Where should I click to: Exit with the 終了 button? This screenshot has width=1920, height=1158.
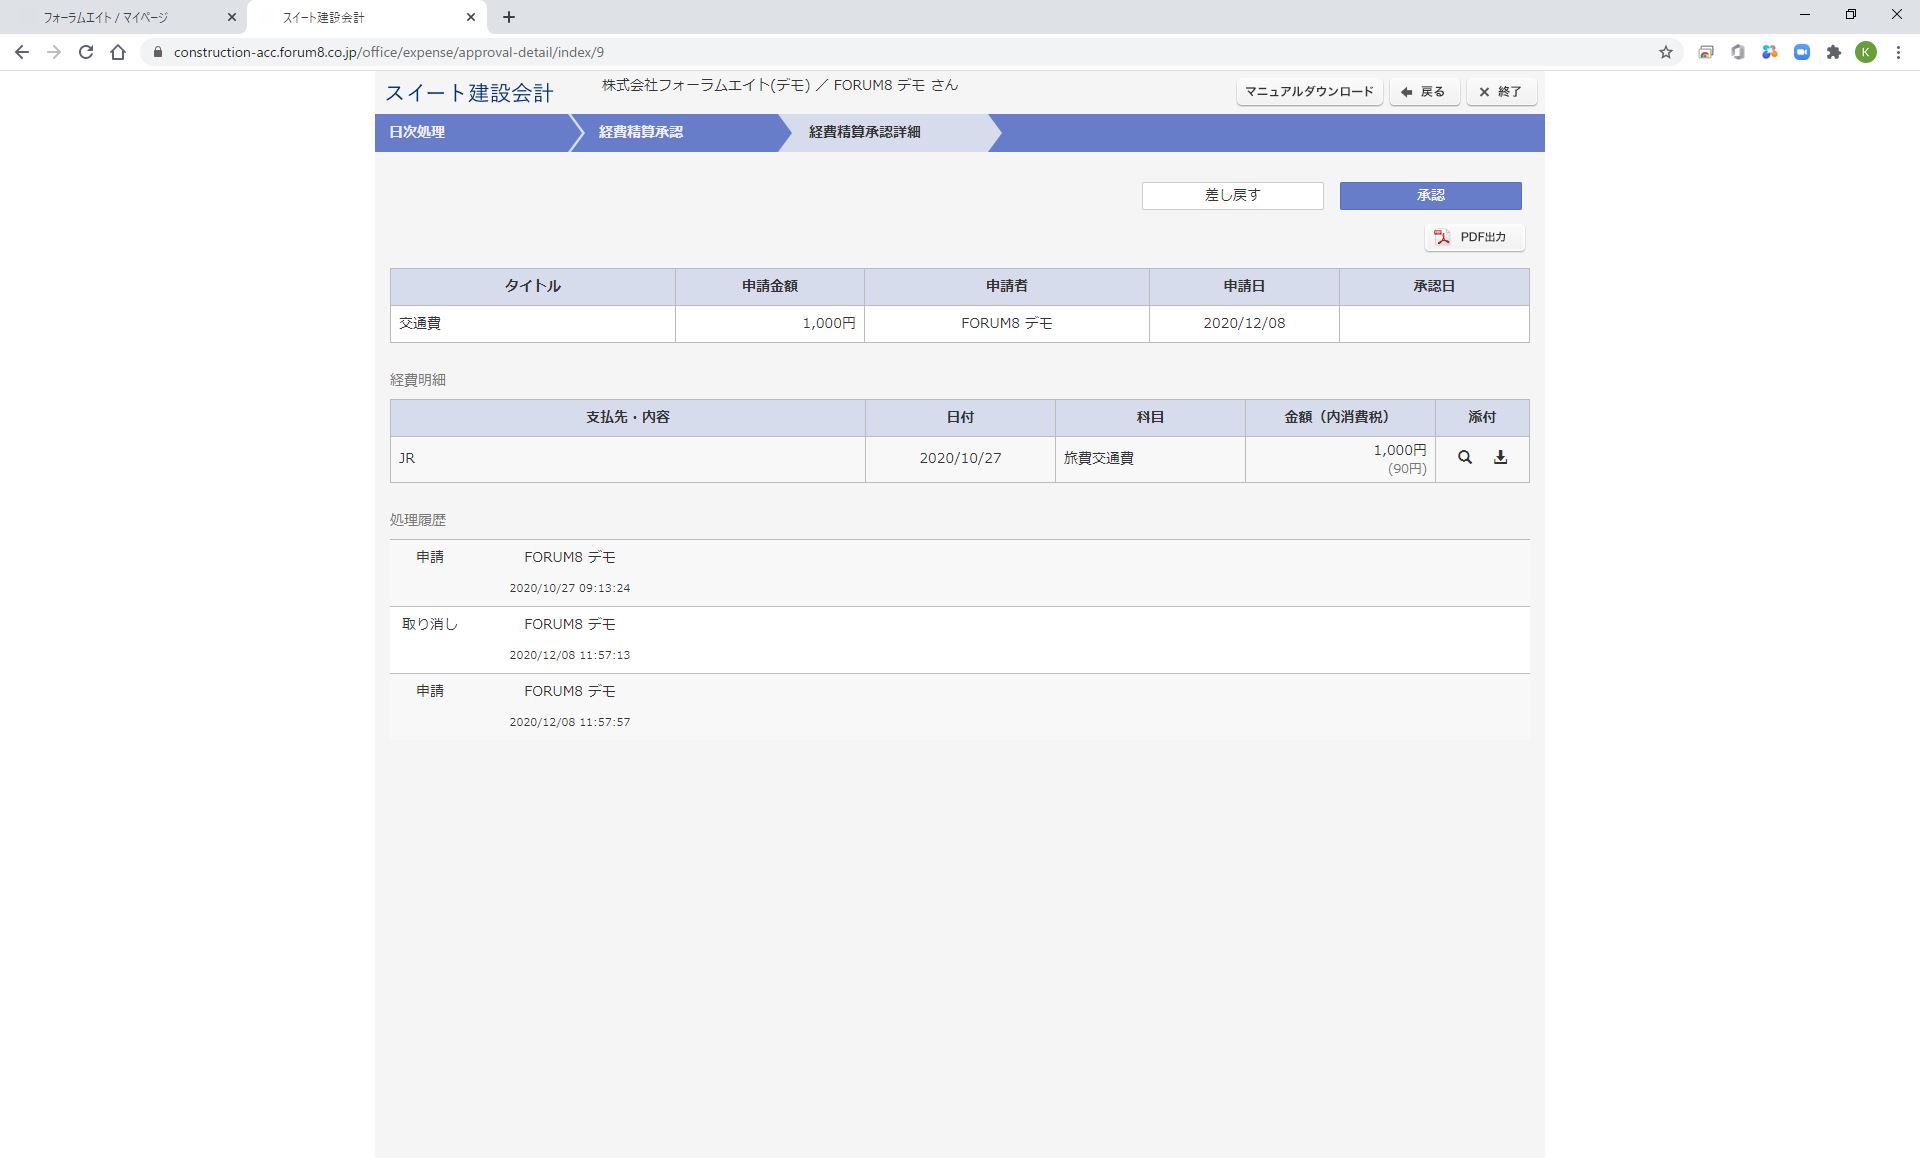coord(1501,92)
